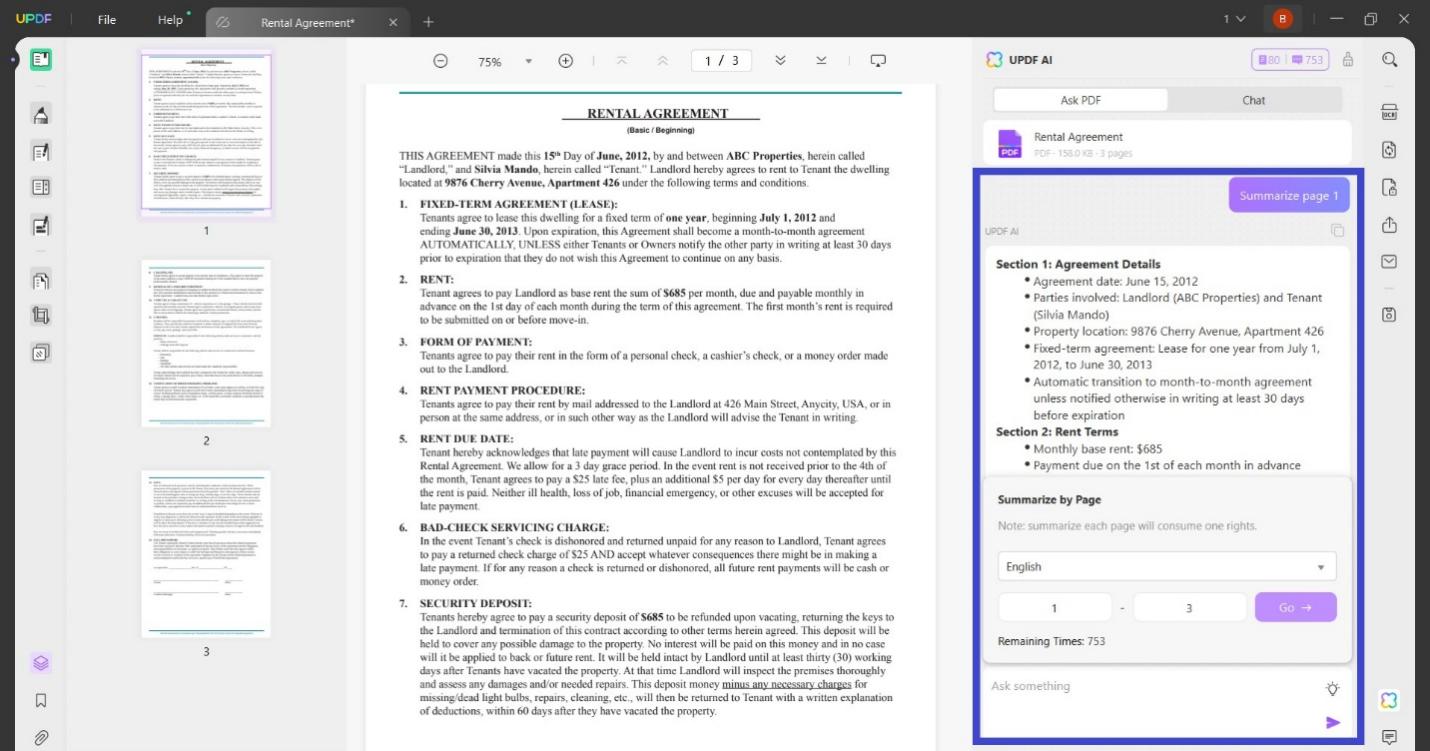This screenshot has height=751, width=1430.
Task: Decrease zoom with the minus control
Action: pyautogui.click(x=440, y=60)
